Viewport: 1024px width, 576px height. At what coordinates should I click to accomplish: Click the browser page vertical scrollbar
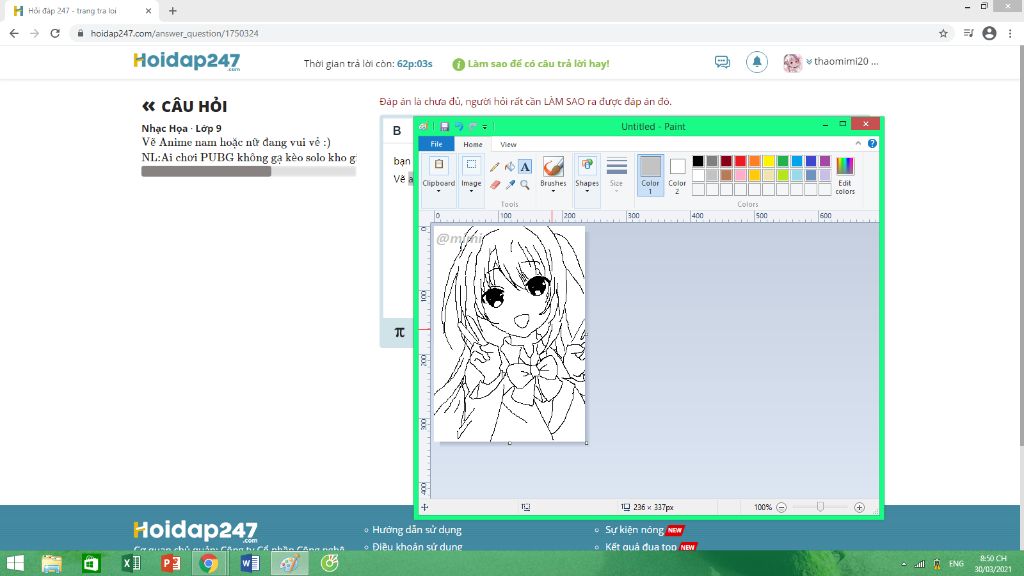(1021, 248)
